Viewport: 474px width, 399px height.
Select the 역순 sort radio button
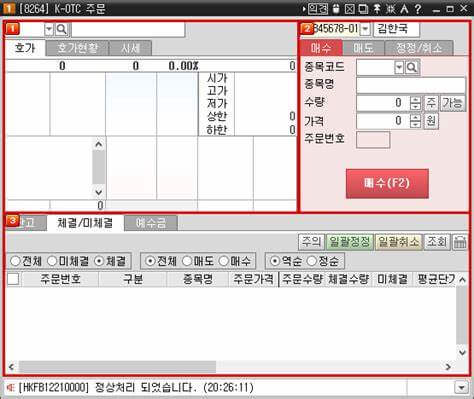(274, 261)
